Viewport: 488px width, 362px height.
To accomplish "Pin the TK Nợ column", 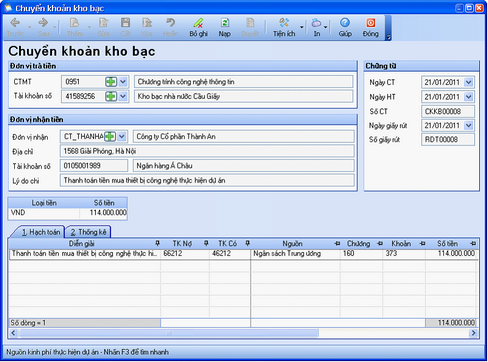I will point(206,244).
